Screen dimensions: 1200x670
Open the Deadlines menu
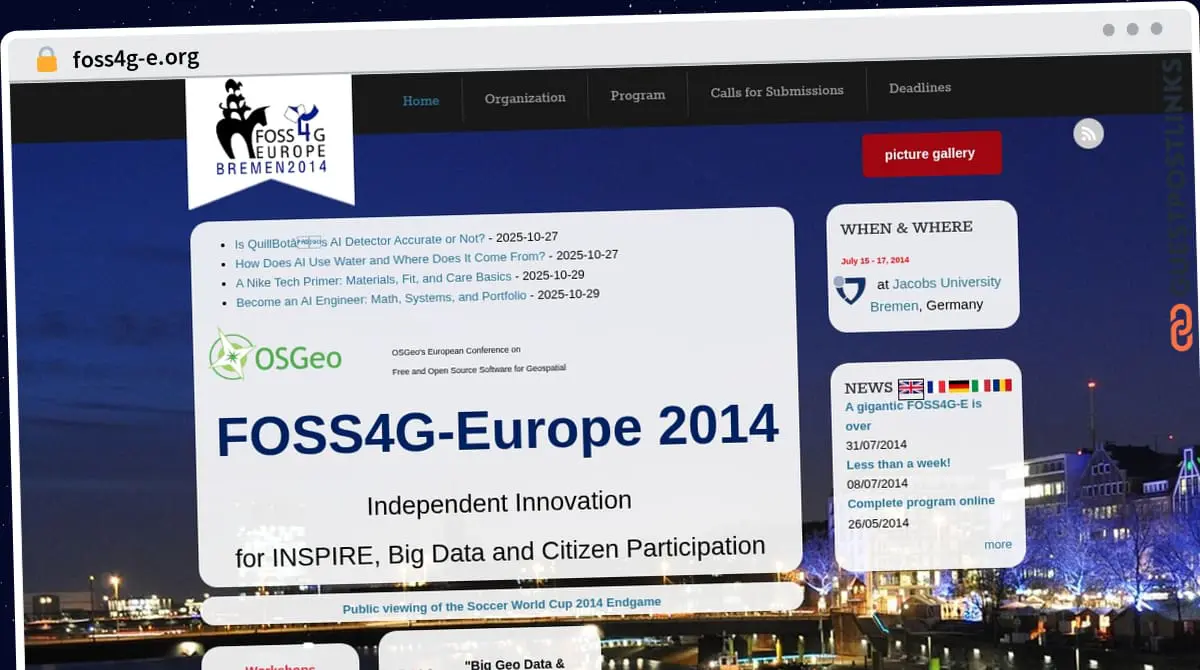coord(920,88)
